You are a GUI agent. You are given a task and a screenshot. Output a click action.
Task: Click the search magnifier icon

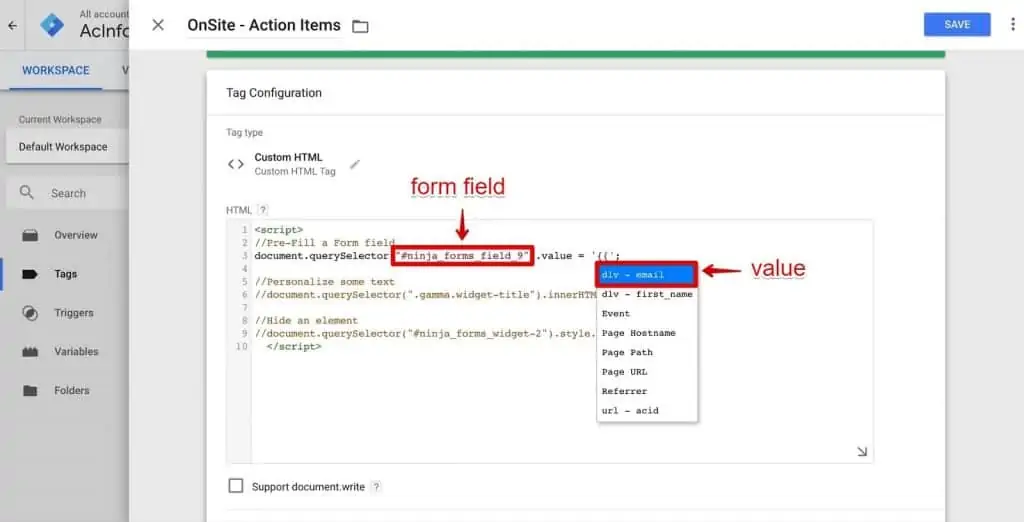point(27,193)
